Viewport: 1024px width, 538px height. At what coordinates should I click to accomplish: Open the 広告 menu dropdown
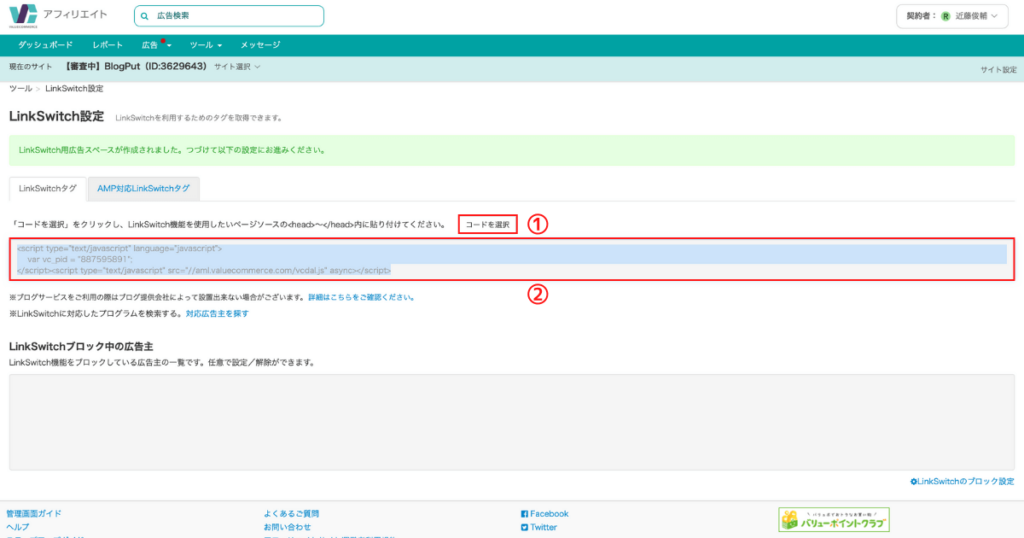pos(155,46)
